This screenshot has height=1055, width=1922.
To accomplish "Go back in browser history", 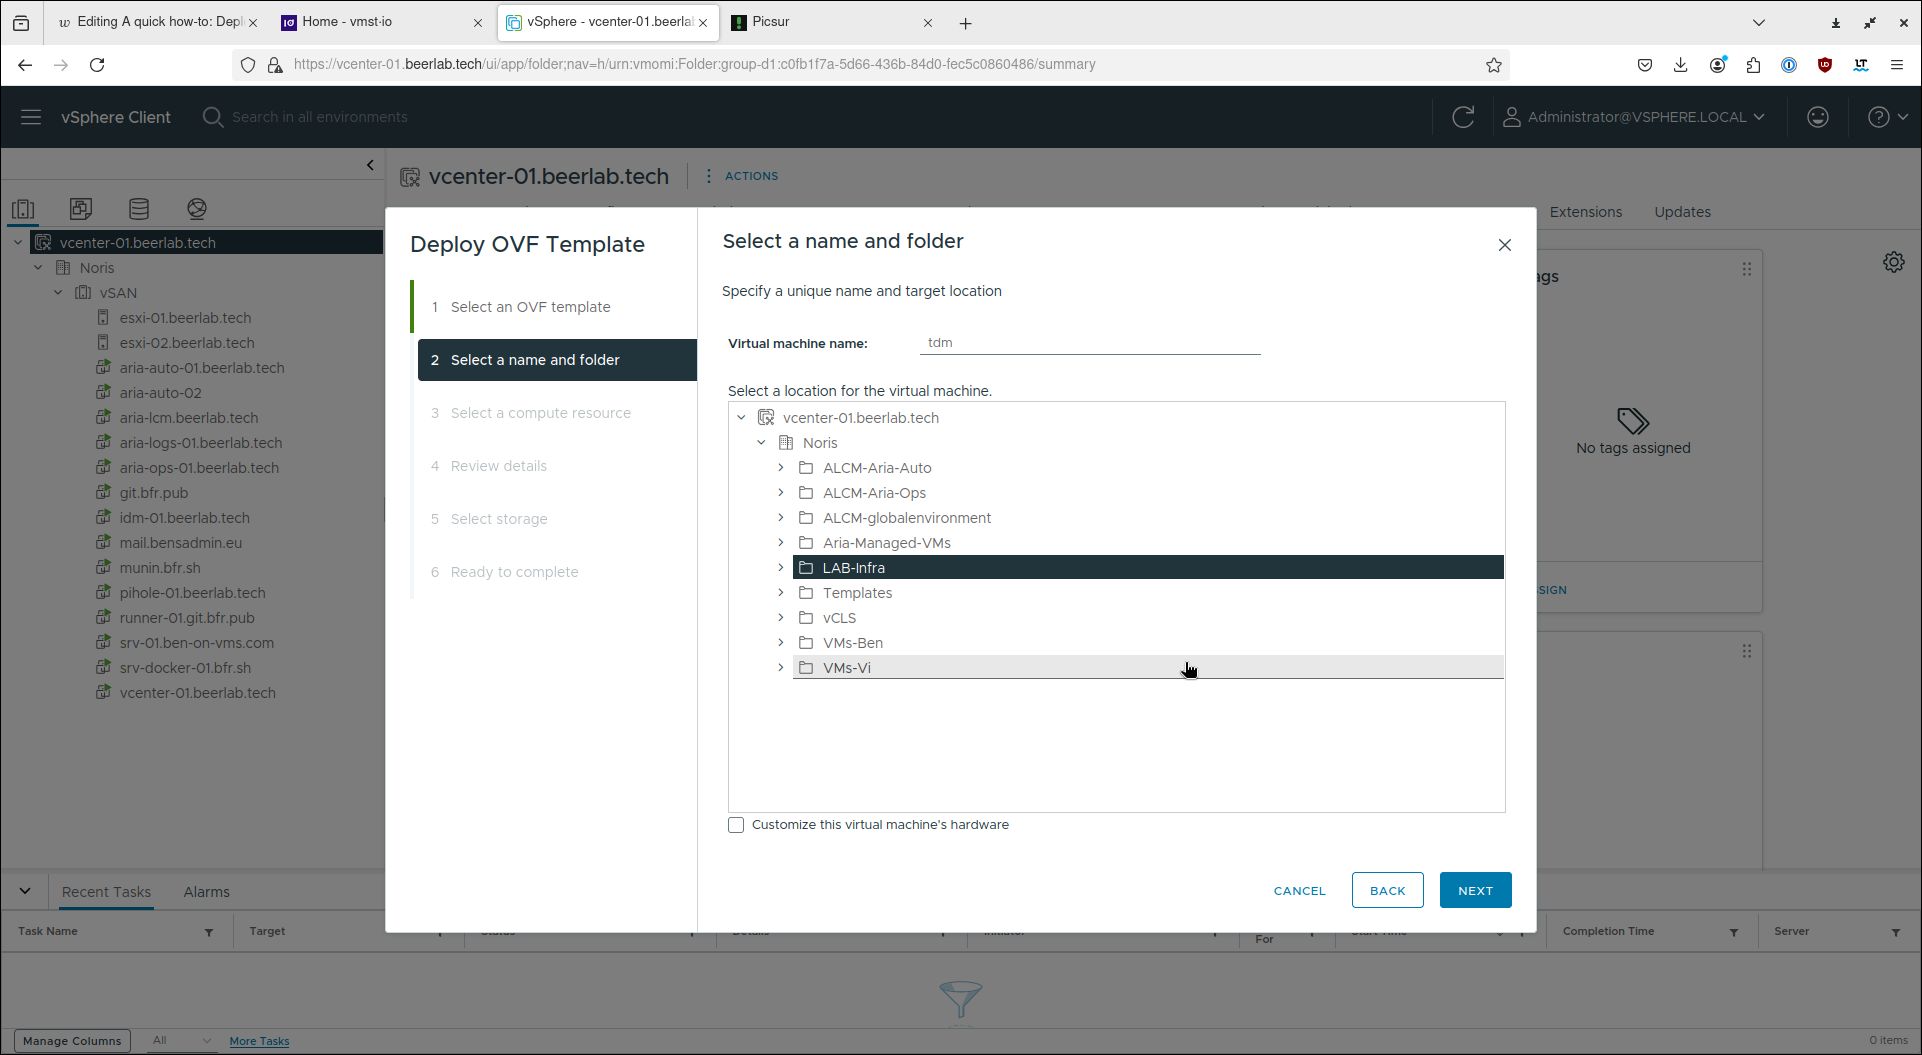I will (25, 65).
